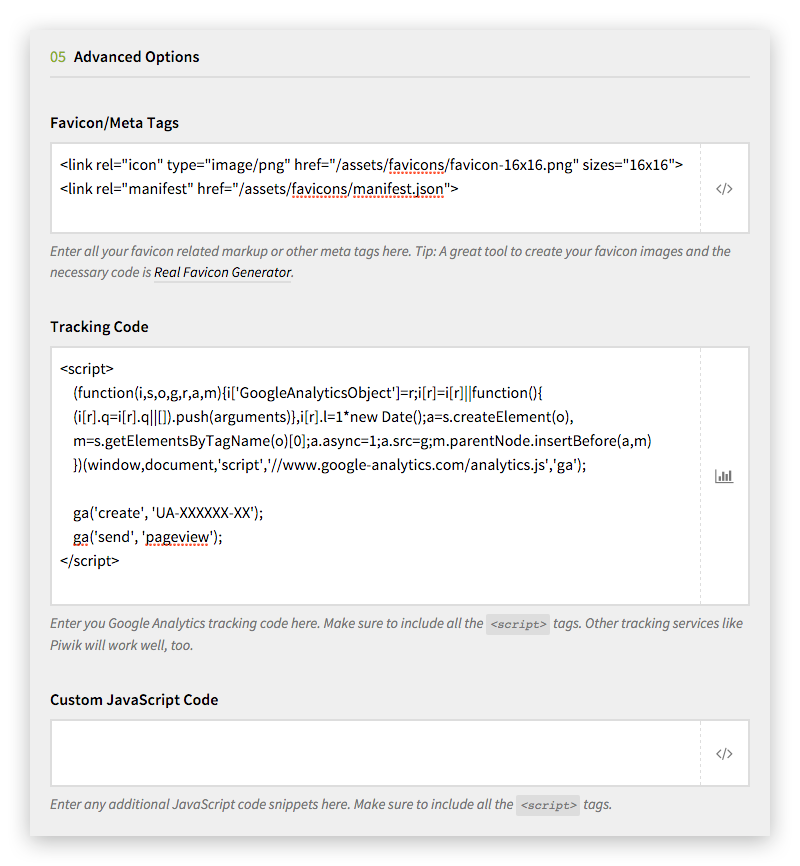Click the bar chart icon beside Tracking Code
This screenshot has height=866, width=800.
coord(724,476)
